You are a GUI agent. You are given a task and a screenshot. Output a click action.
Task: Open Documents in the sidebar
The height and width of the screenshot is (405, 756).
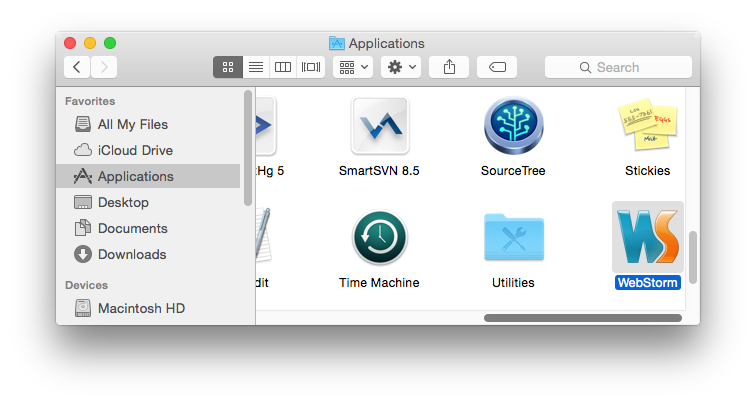[148, 229]
